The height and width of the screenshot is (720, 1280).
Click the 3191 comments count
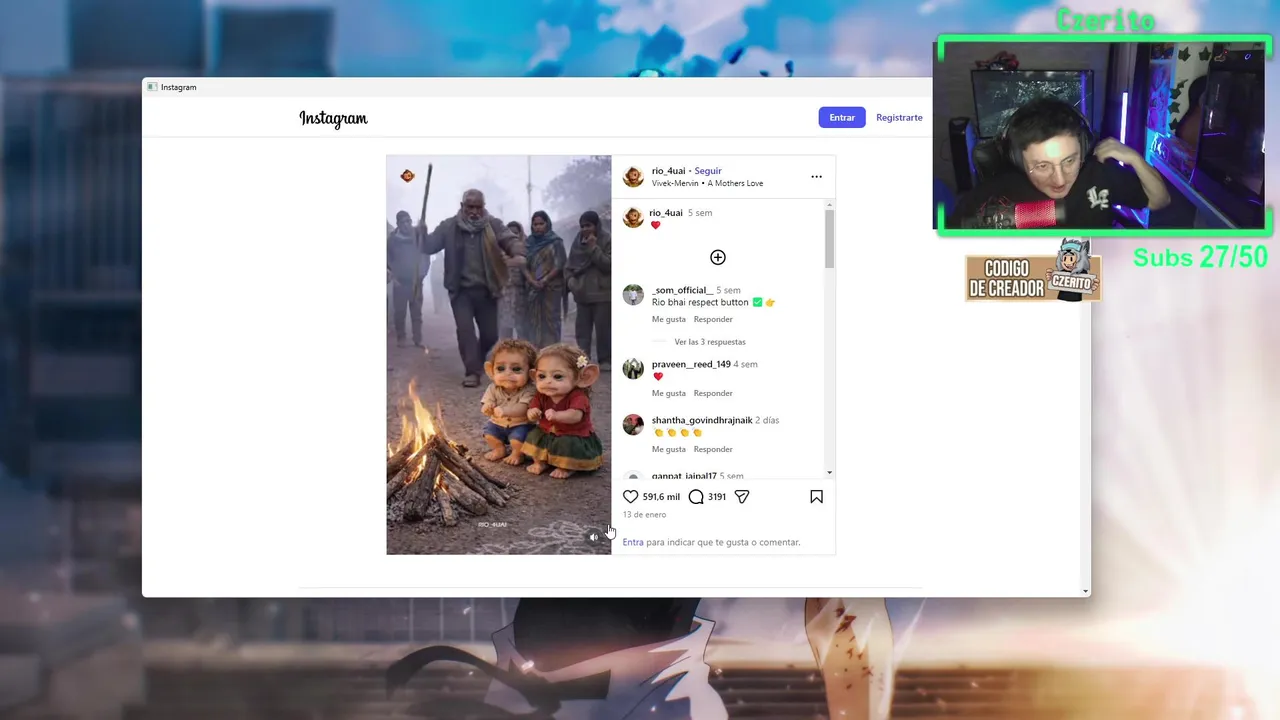(717, 497)
